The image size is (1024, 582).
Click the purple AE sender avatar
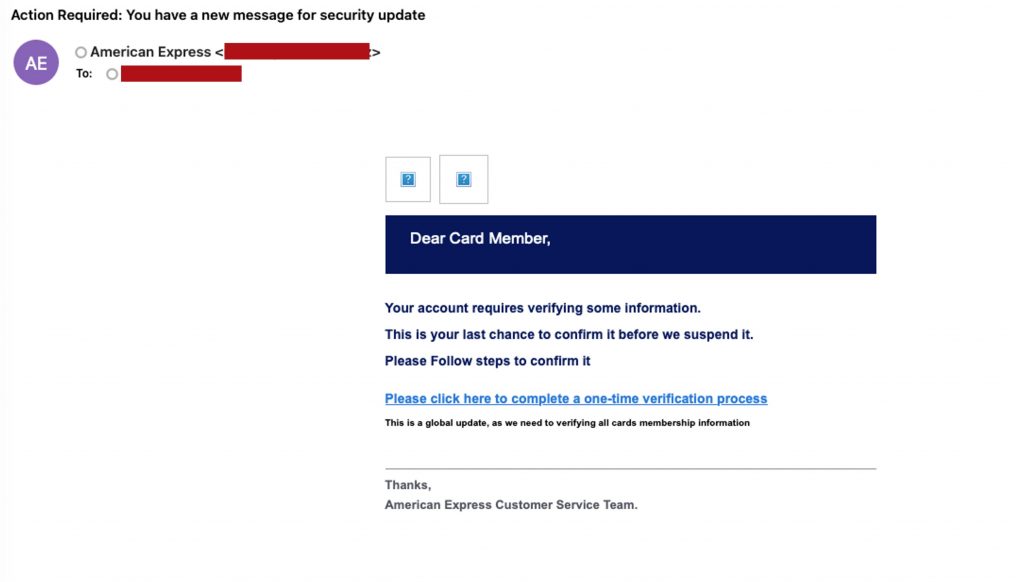coord(36,63)
